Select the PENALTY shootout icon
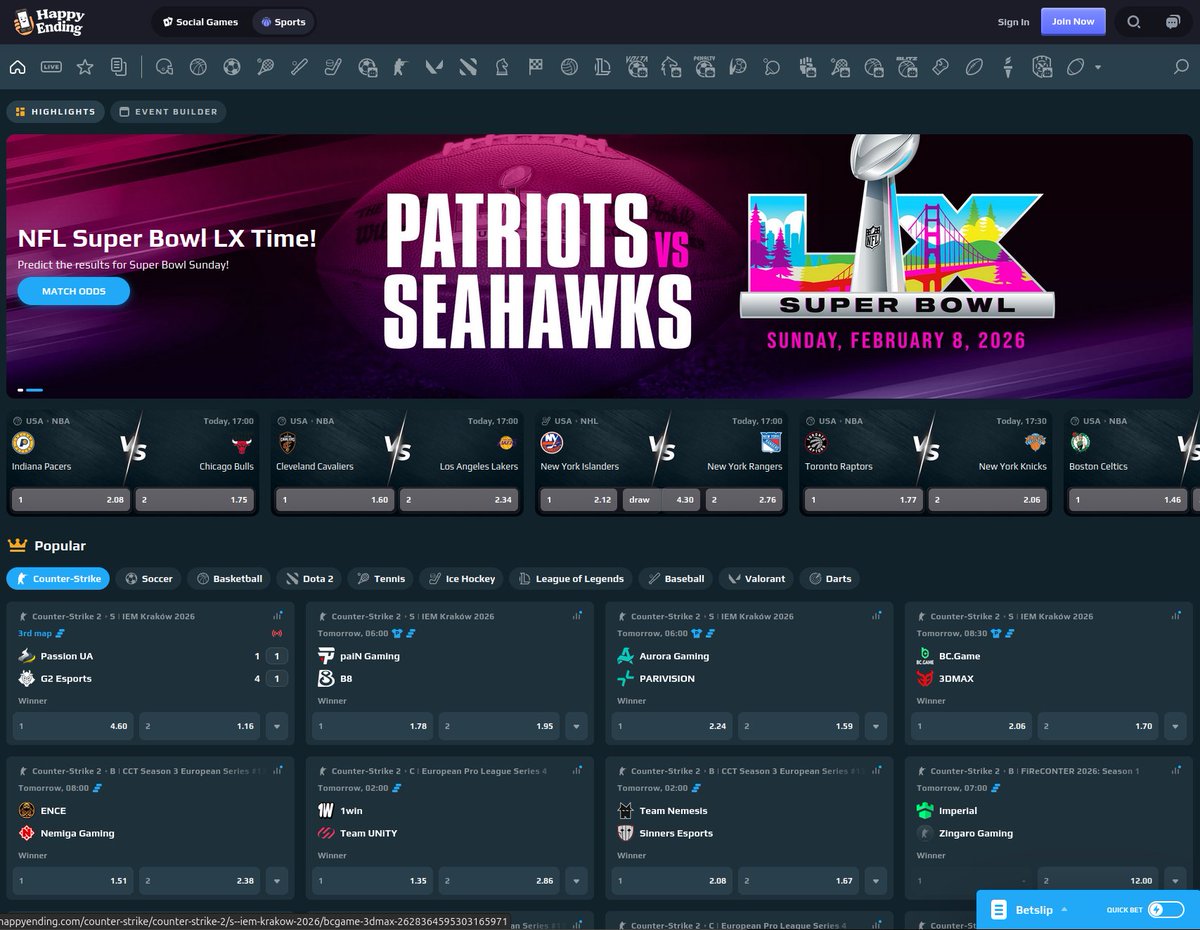The height and width of the screenshot is (930, 1200). coord(703,67)
